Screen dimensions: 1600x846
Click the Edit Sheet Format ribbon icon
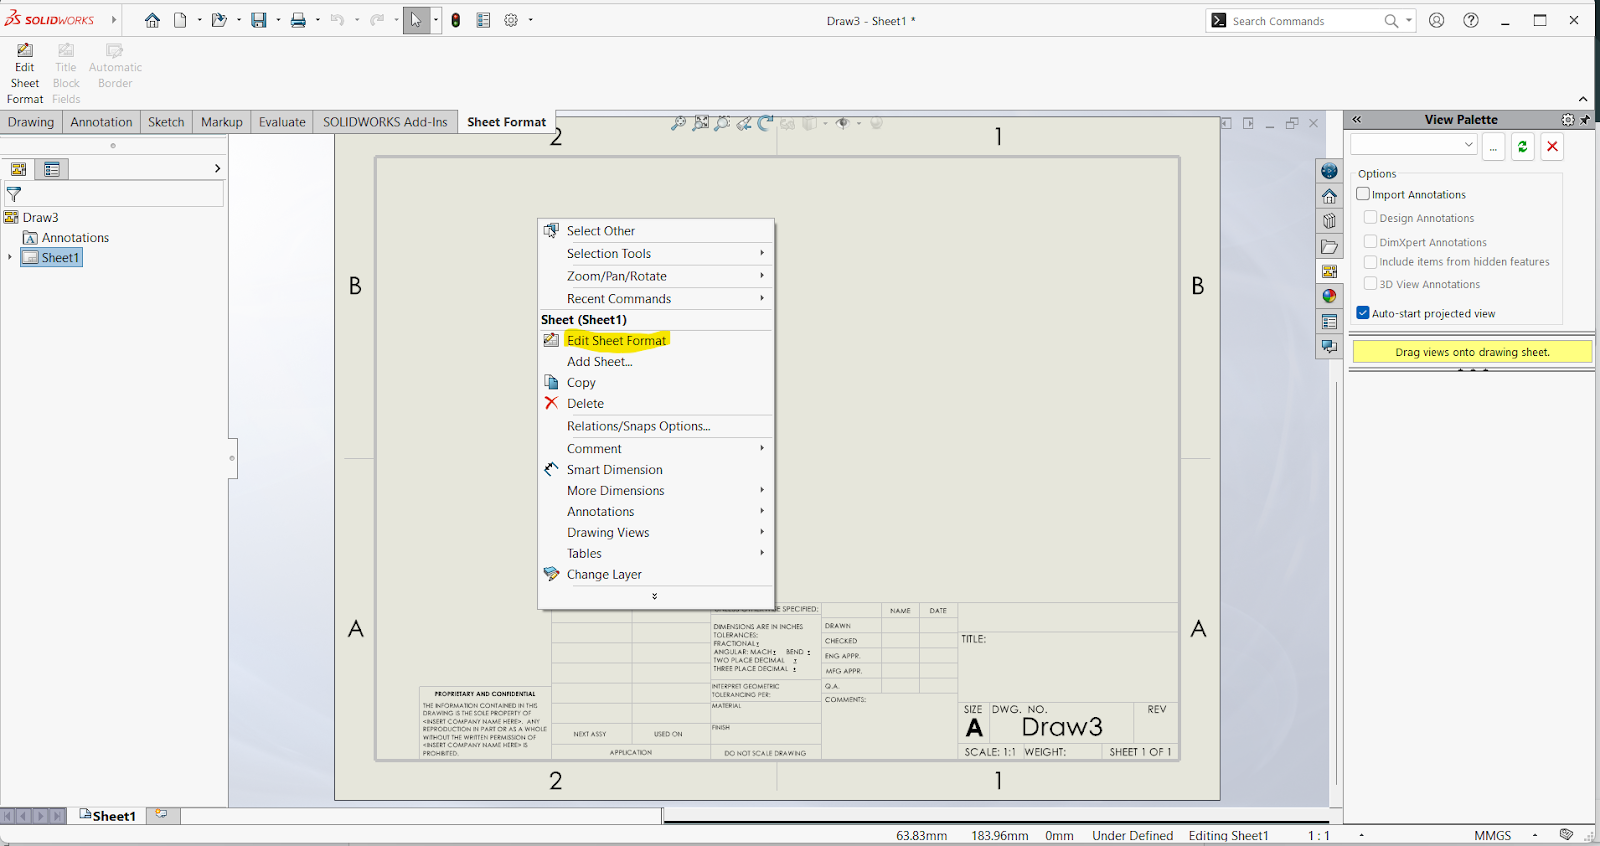25,51
